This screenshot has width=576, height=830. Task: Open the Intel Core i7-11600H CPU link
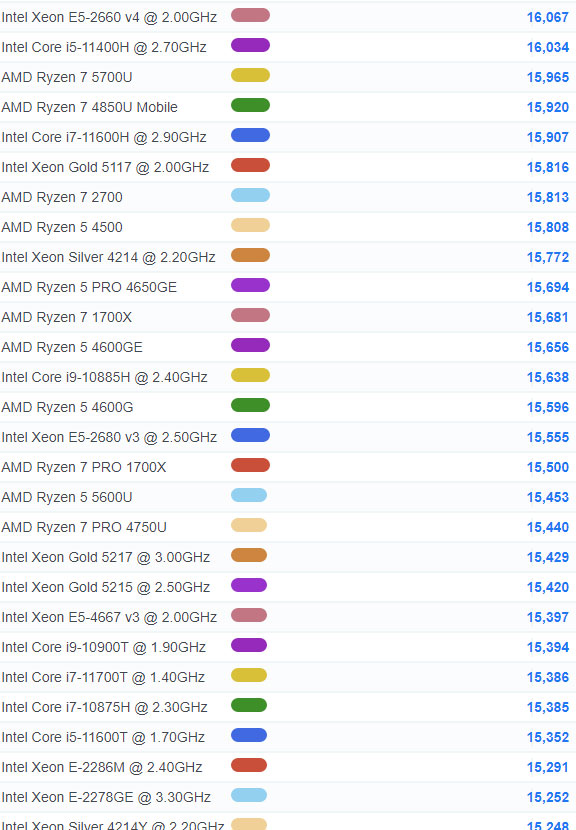tap(104, 138)
